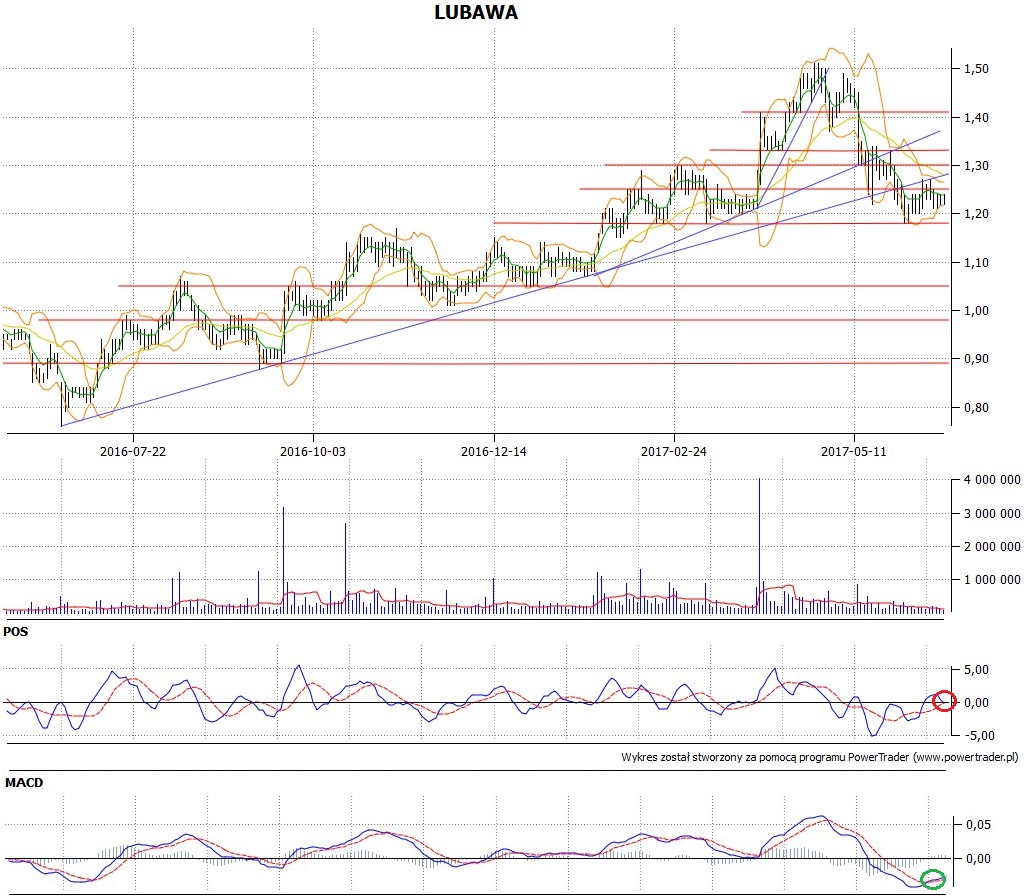Click the 1,20 price axis label
This screenshot has height=896, width=1024.
(x=976, y=214)
